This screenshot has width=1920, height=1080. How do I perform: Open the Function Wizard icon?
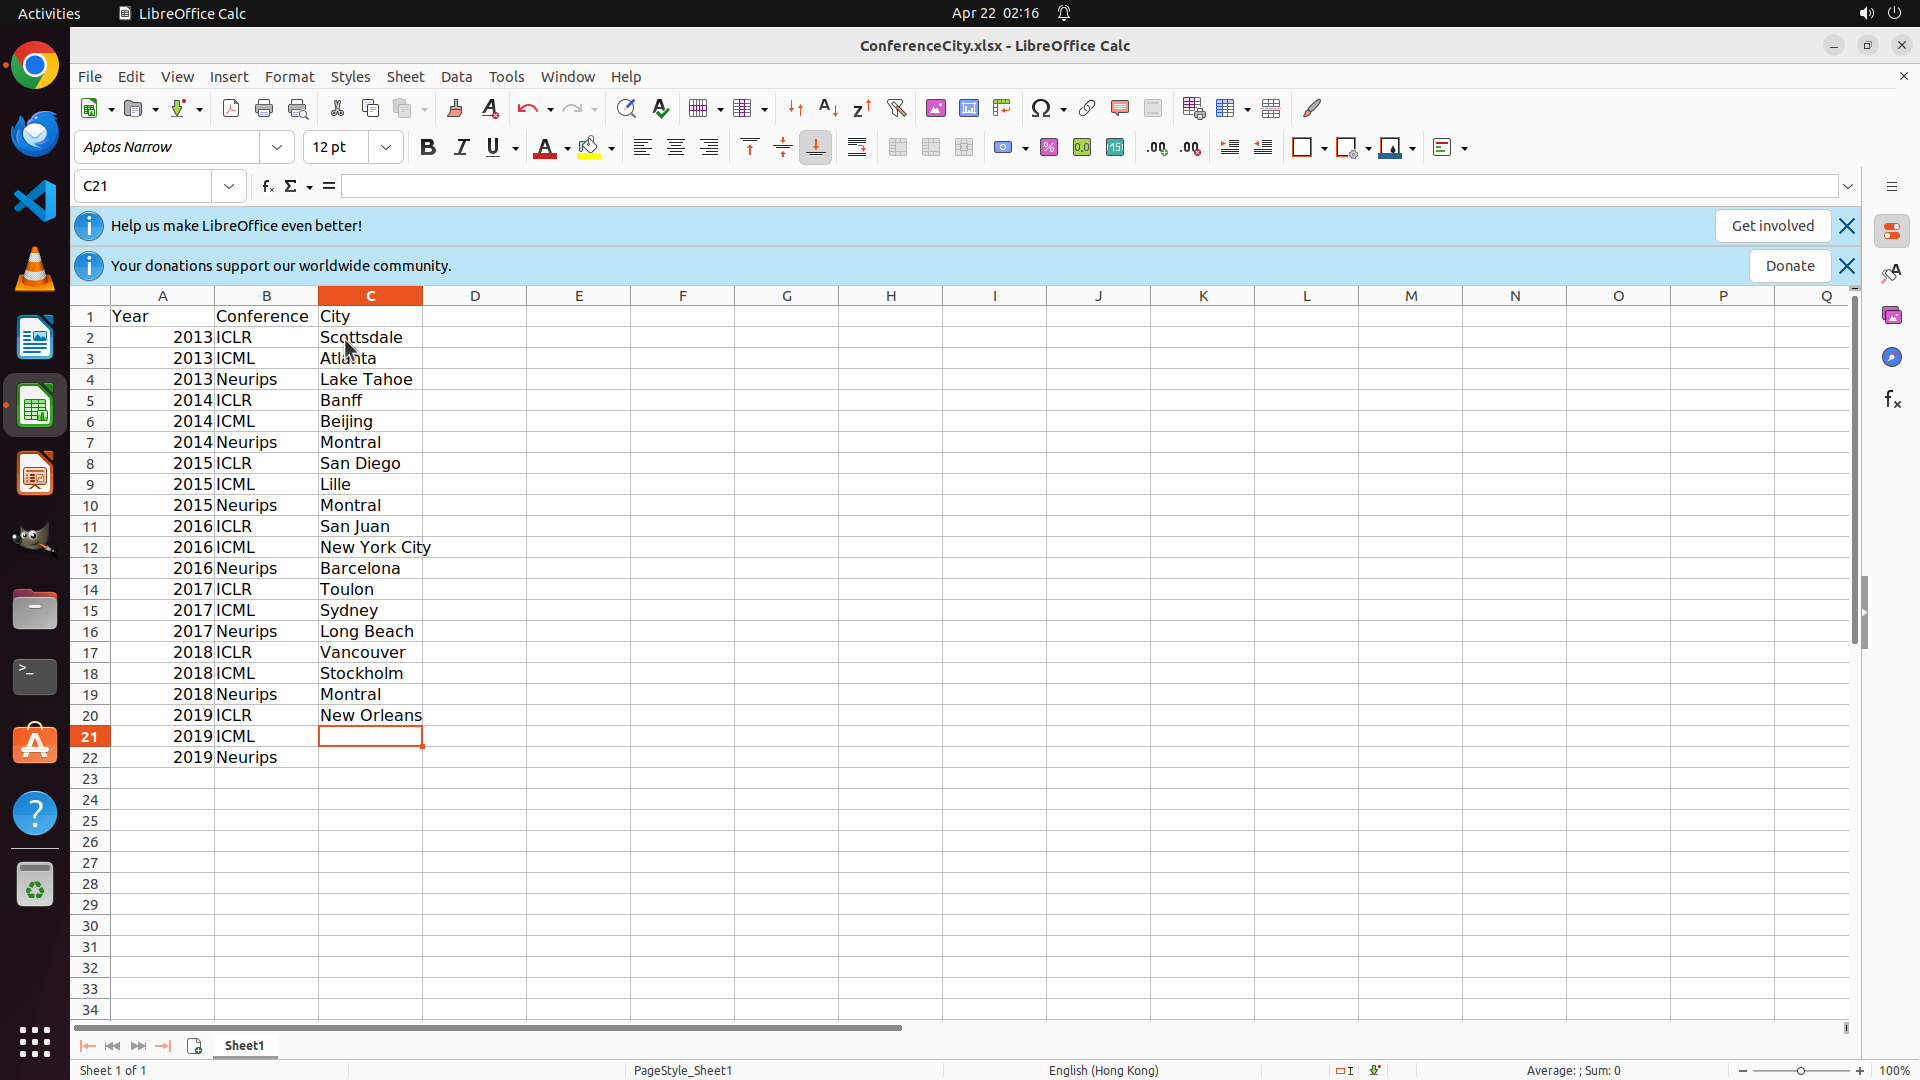267,186
